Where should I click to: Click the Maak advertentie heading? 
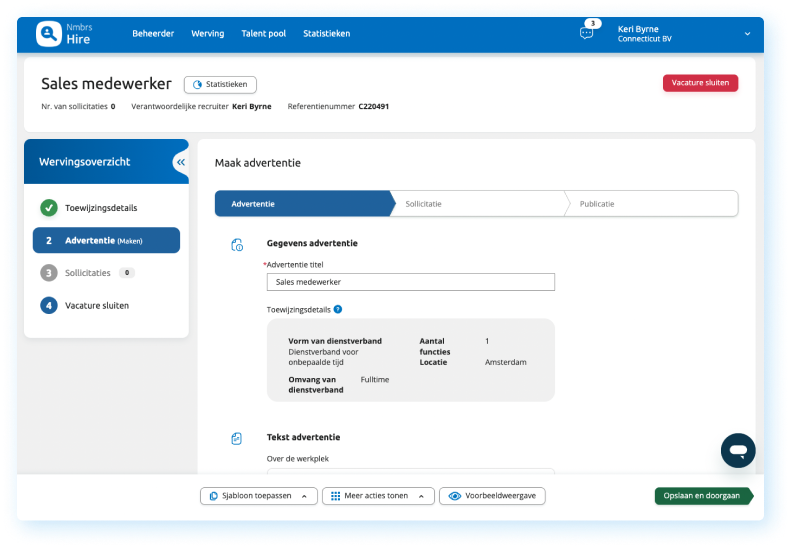(258, 163)
